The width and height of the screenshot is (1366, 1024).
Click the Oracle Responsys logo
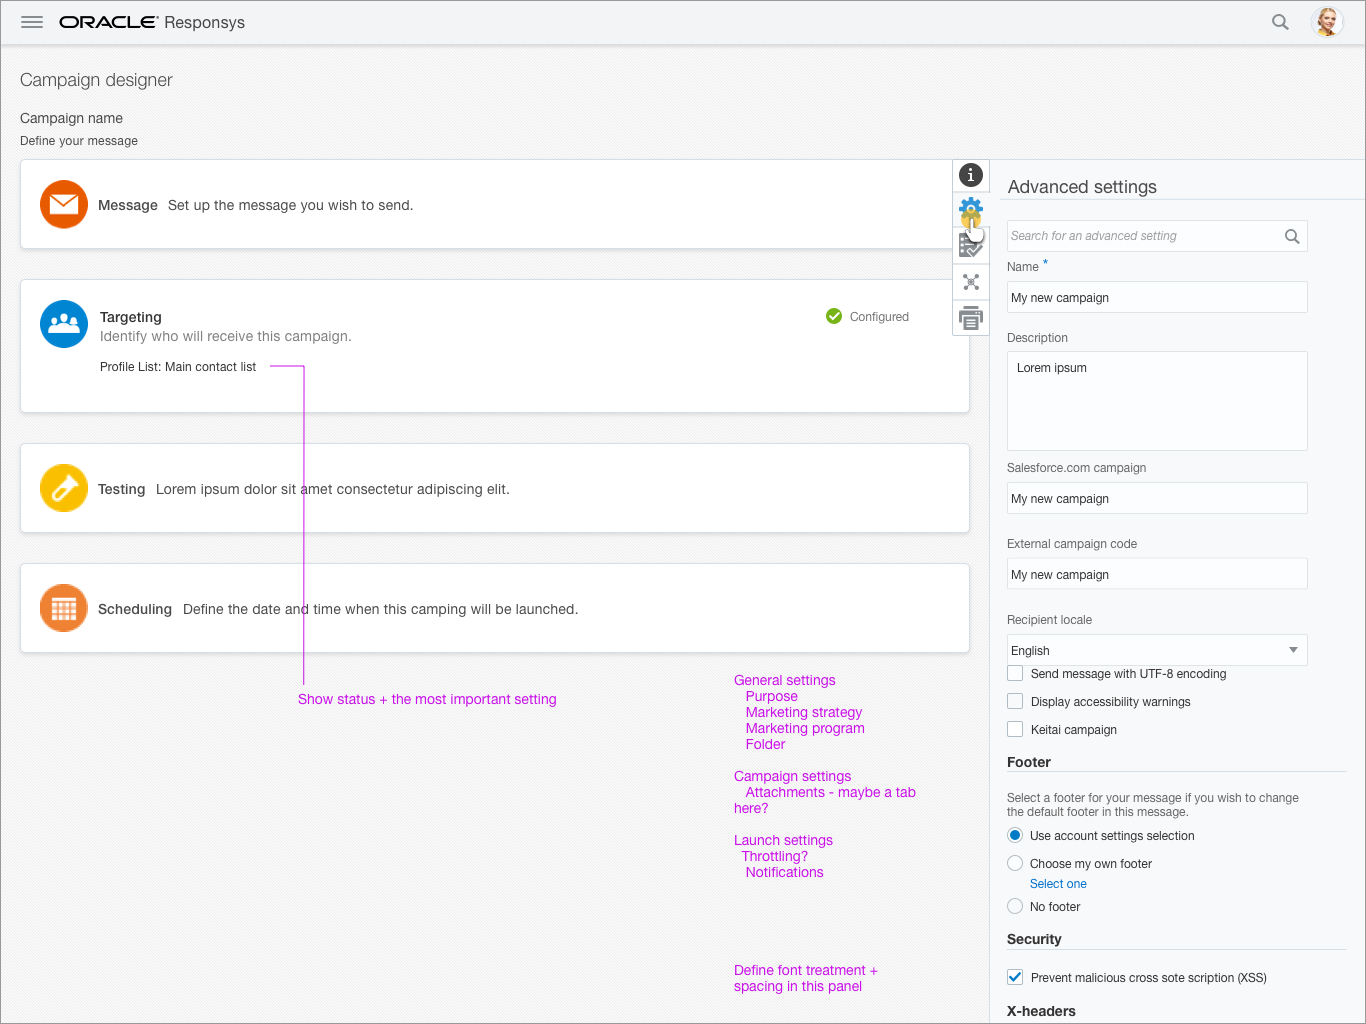[152, 22]
